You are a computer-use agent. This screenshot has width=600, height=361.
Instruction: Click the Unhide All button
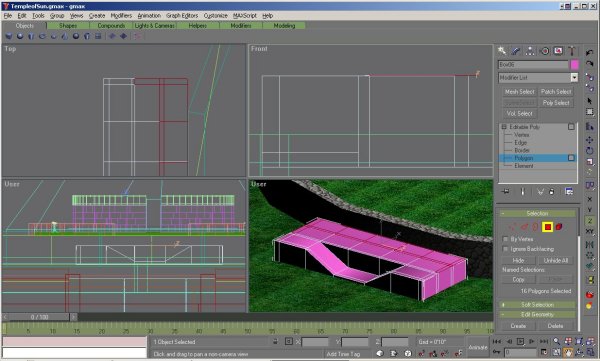(556, 260)
